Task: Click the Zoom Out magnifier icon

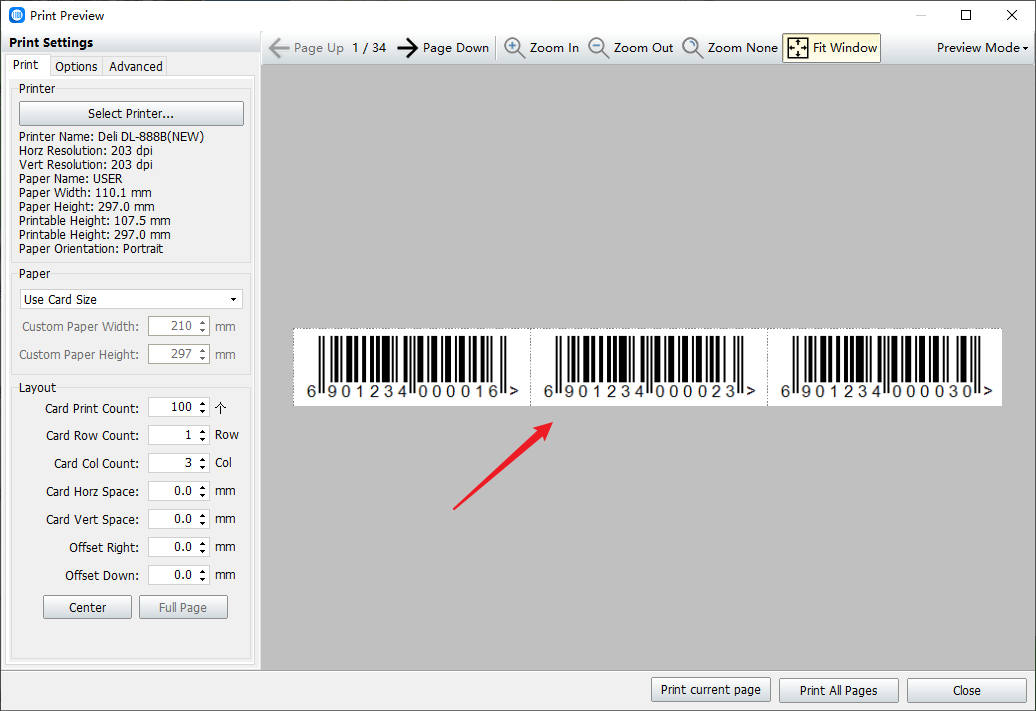Action: pyautogui.click(x=599, y=48)
